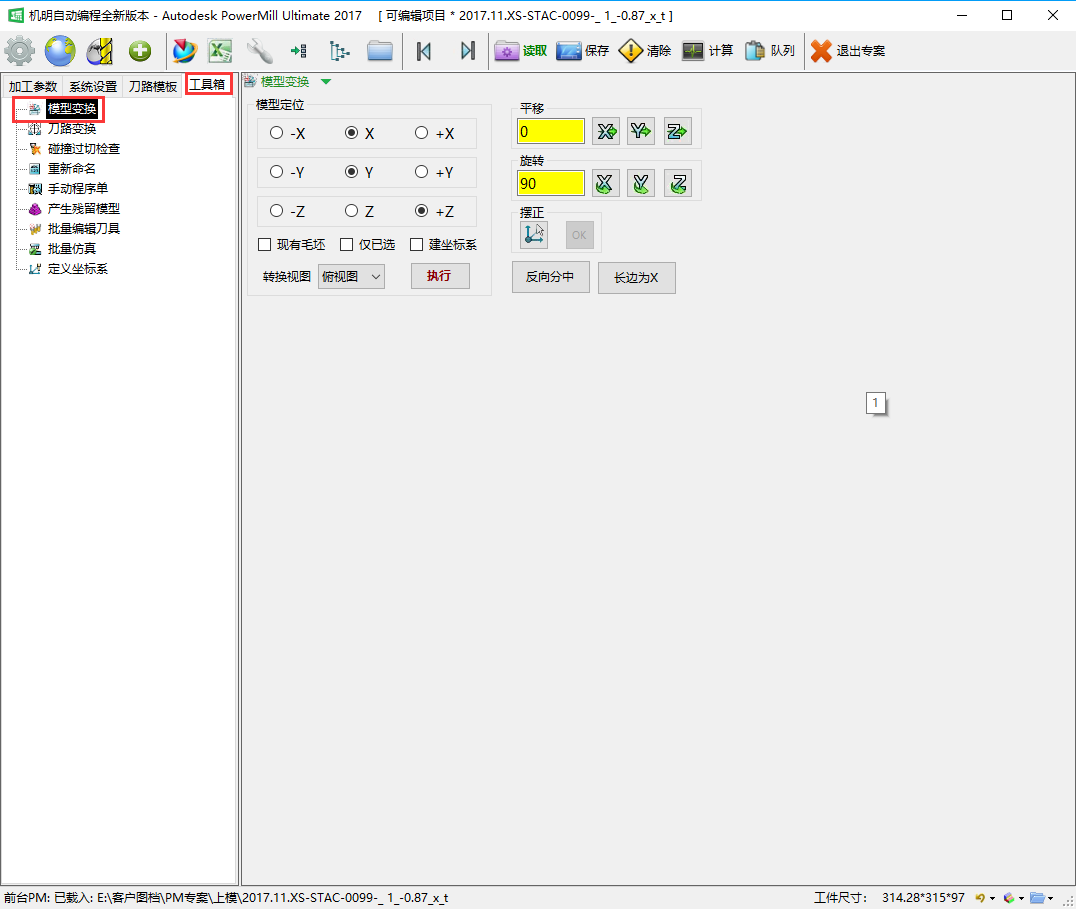Click the green plus add icon
This screenshot has height=909, width=1076.
coord(140,51)
